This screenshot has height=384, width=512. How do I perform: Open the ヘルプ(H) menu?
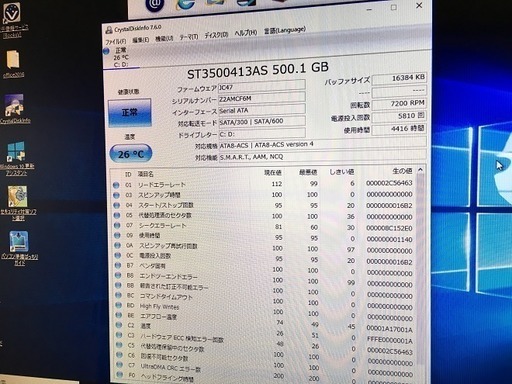[x=246, y=33]
